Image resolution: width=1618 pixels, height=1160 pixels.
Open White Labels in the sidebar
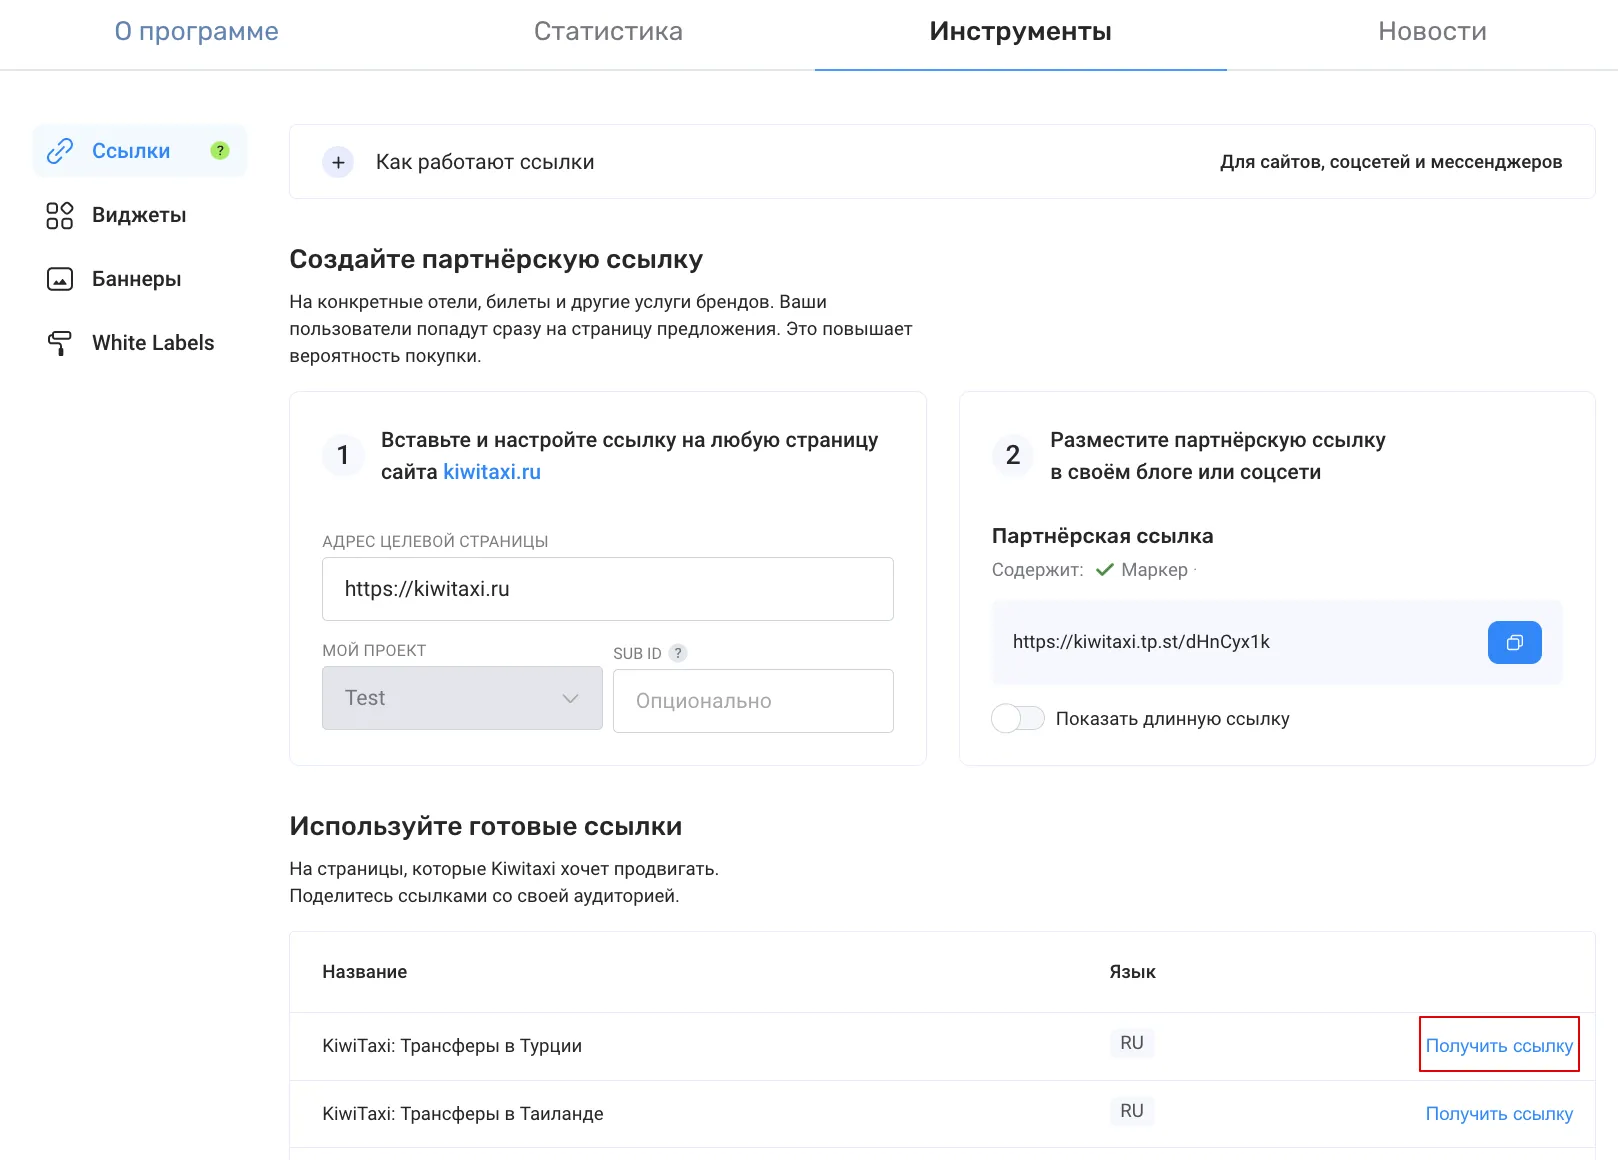tap(153, 343)
